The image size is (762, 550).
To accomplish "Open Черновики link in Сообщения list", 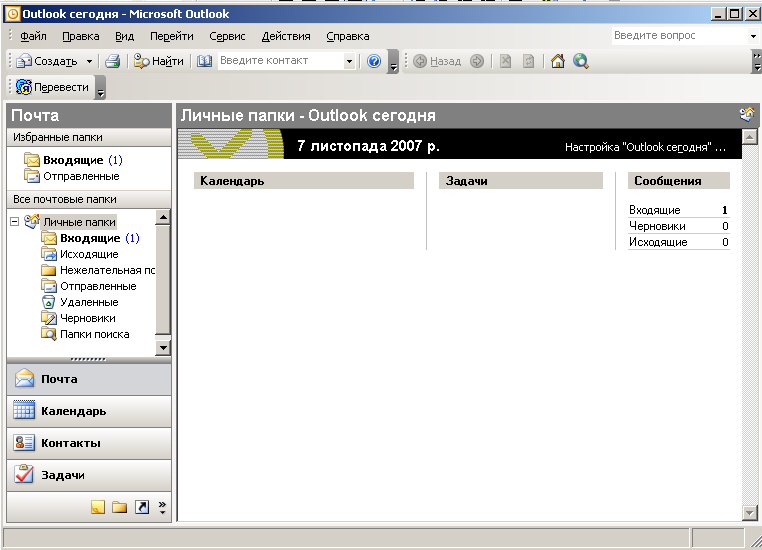I will [657, 226].
